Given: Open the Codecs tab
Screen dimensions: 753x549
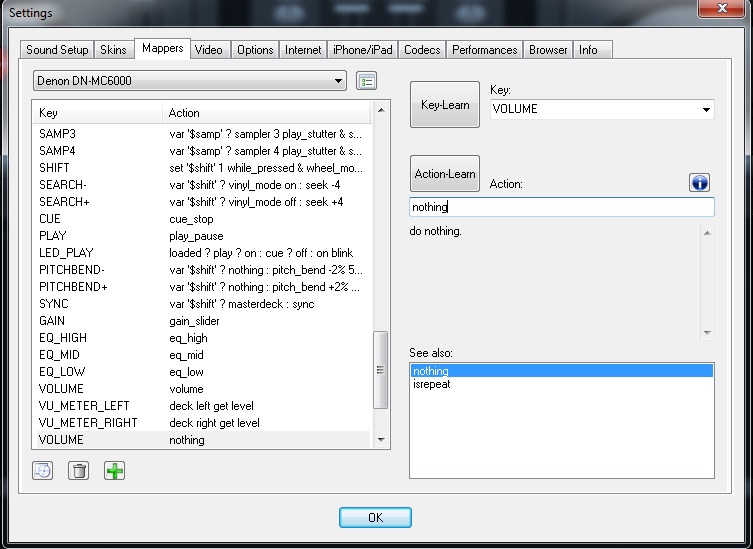Looking at the screenshot, I should (x=422, y=50).
